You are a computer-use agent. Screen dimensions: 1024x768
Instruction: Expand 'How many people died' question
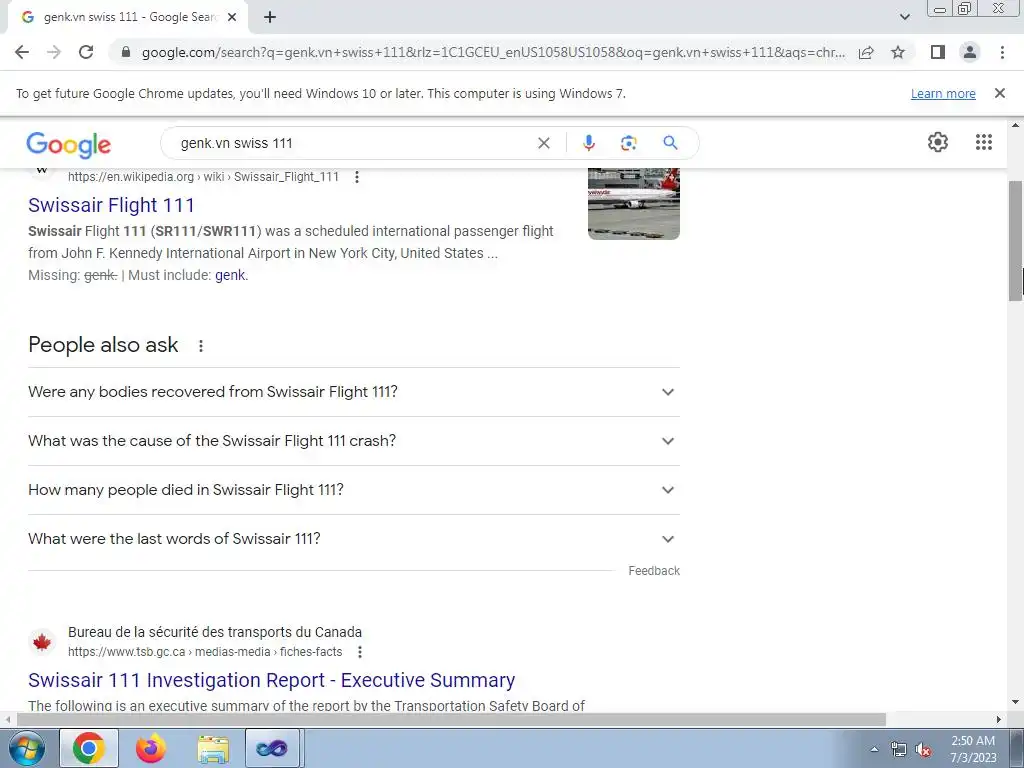pos(354,490)
